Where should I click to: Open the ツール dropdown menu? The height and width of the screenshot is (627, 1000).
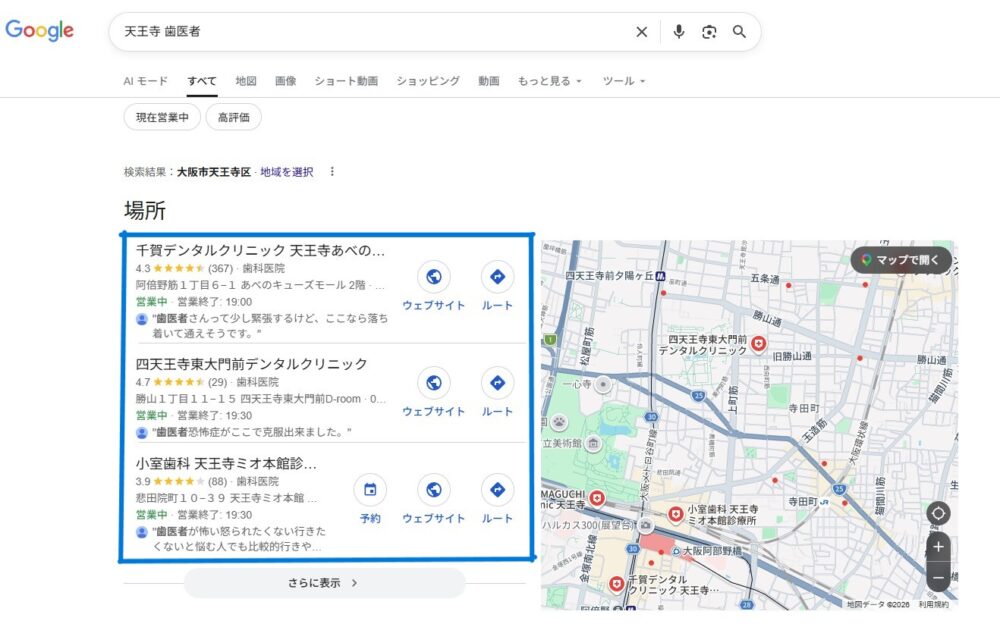pos(624,81)
